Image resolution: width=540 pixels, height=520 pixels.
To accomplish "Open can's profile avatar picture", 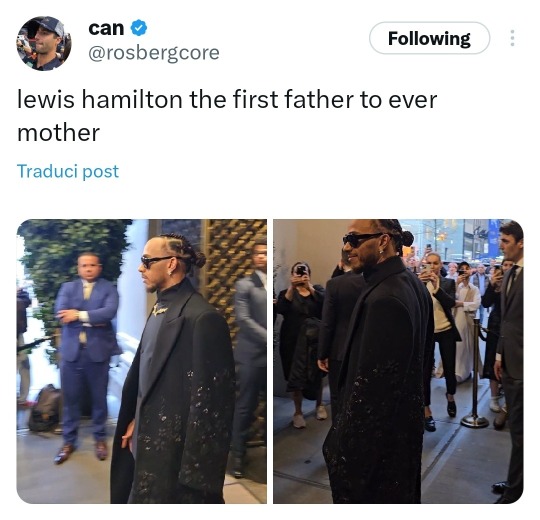I will tap(44, 43).
